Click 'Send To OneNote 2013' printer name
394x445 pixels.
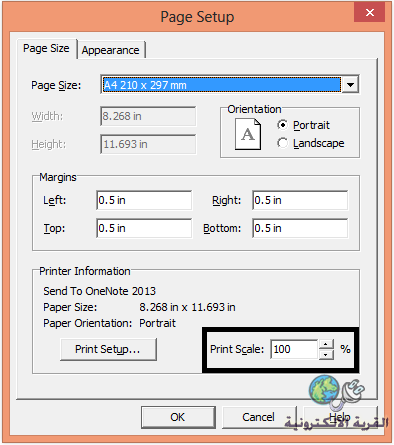[99, 291]
